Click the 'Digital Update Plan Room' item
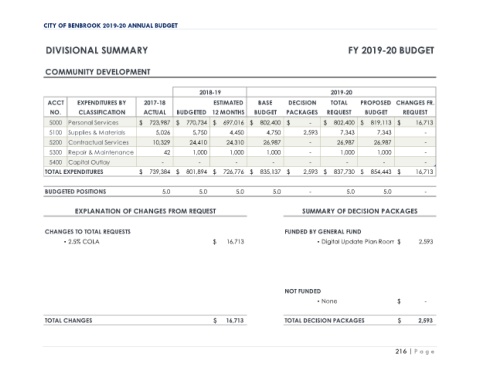480x371 pixels. click(356, 242)
